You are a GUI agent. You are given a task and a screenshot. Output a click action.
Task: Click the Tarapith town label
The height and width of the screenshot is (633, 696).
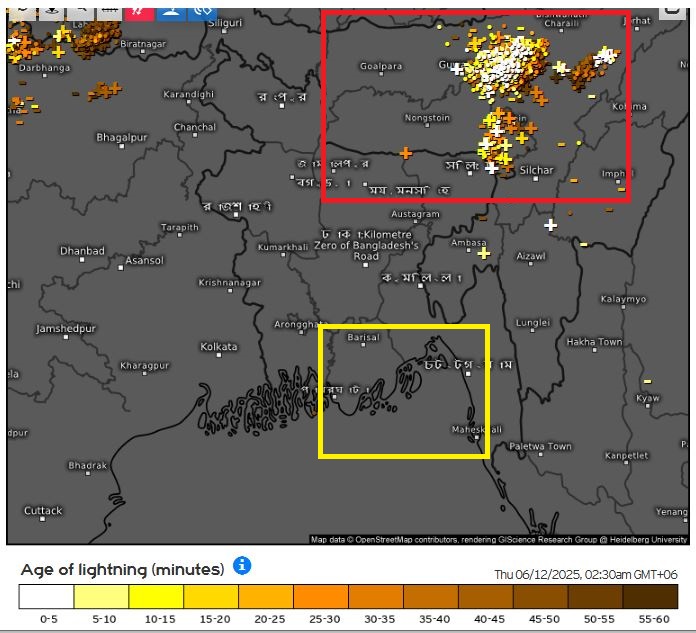click(180, 227)
